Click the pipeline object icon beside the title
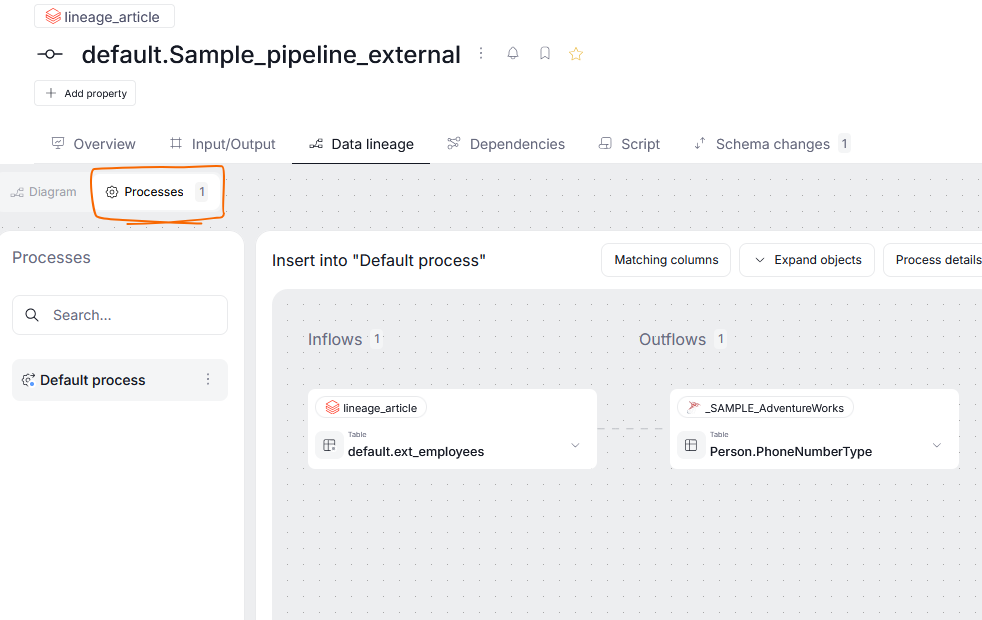982x620 pixels. tap(50, 54)
